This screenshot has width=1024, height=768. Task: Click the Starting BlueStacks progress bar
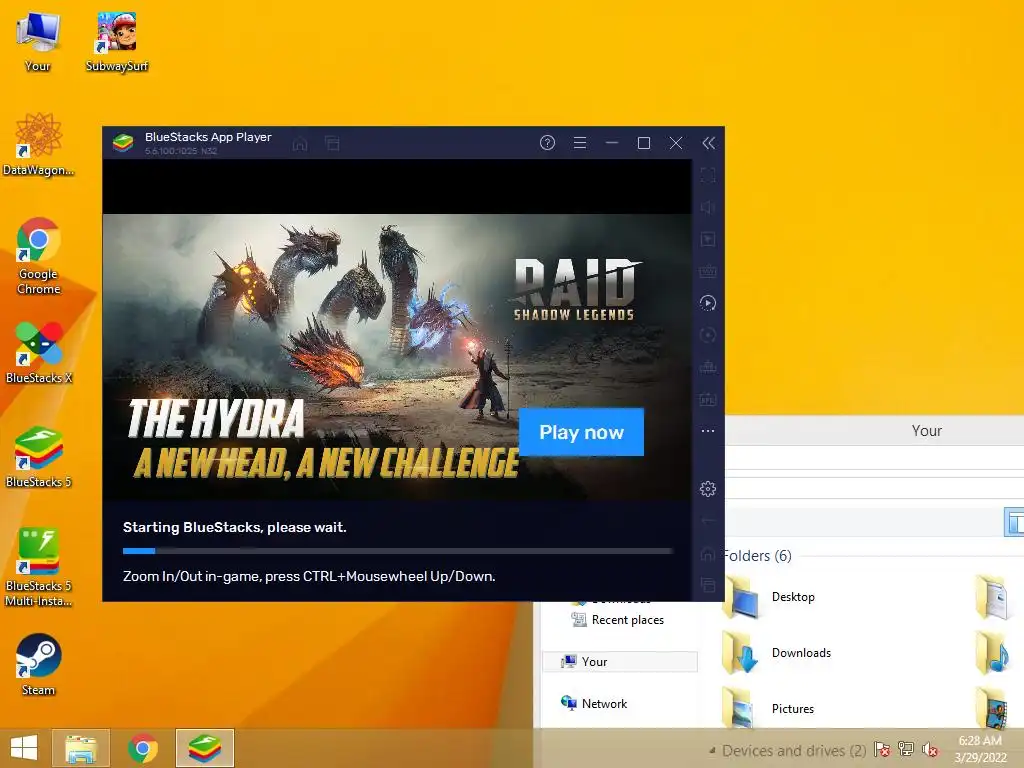click(398, 551)
